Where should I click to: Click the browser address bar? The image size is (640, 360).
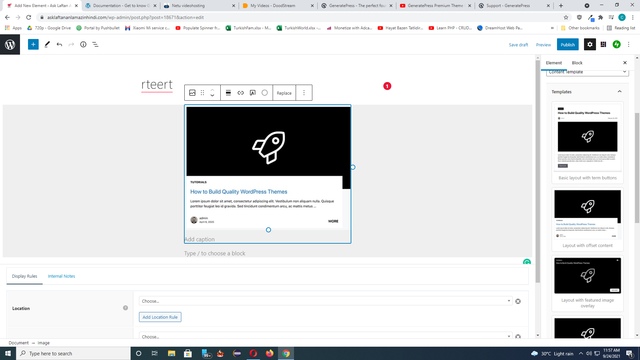pos(302,18)
